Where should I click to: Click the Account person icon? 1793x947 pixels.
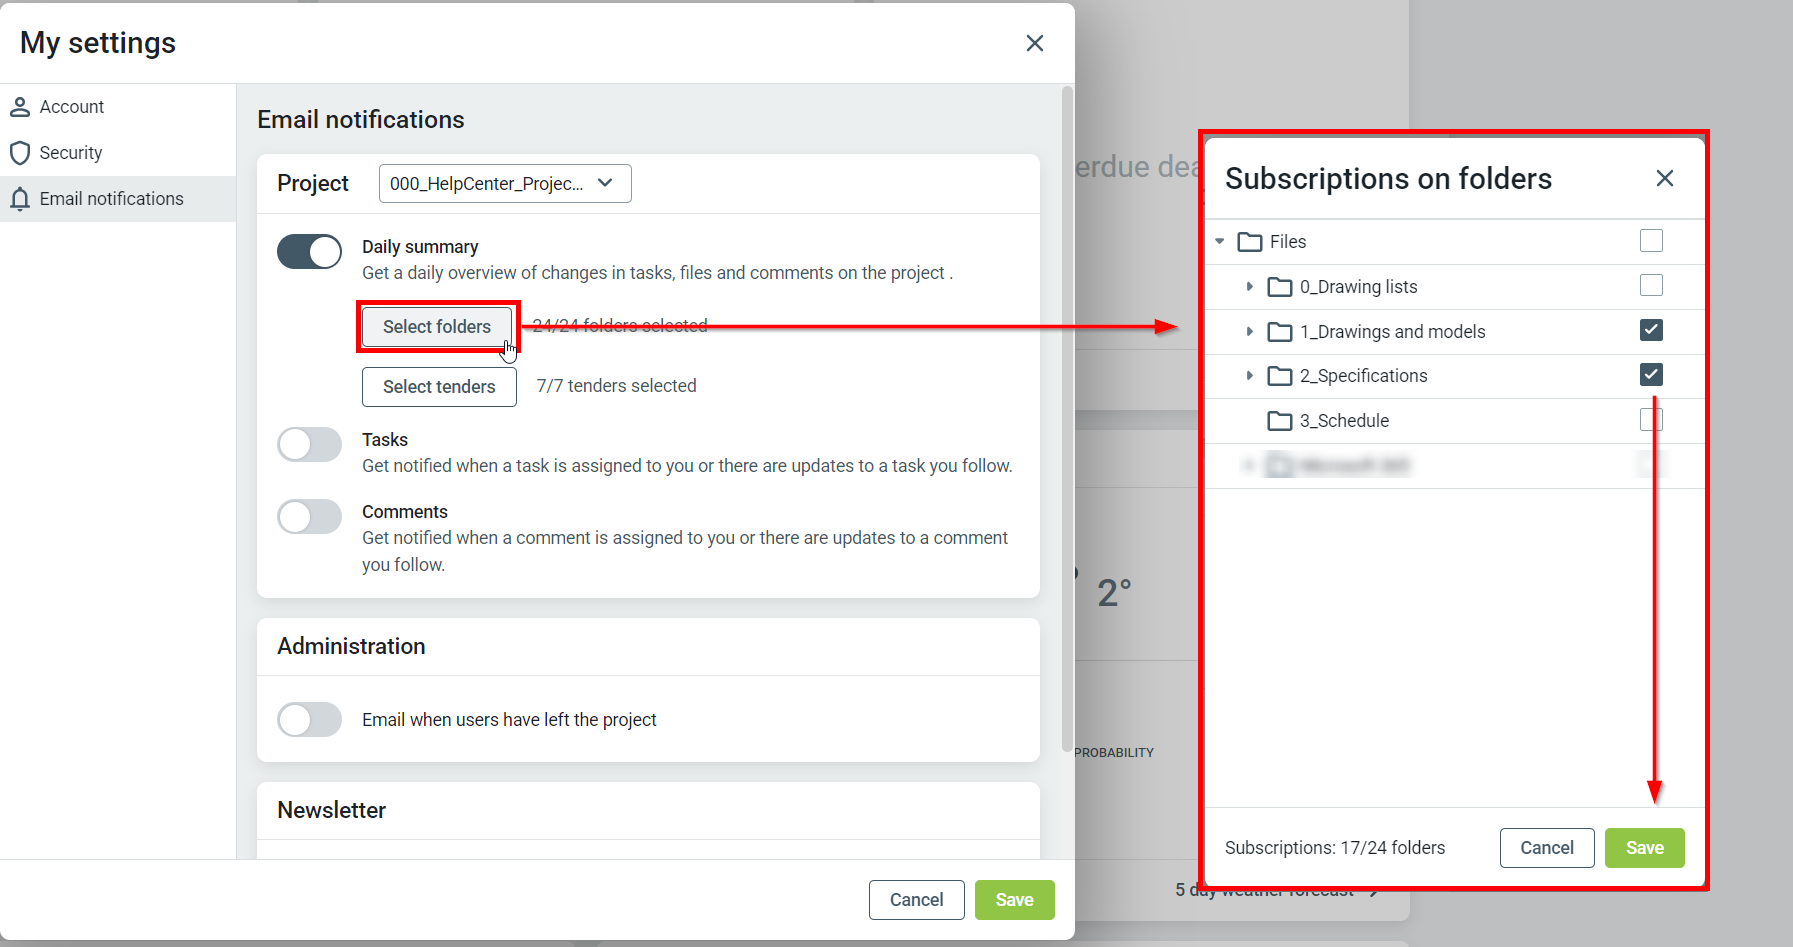coord(19,107)
